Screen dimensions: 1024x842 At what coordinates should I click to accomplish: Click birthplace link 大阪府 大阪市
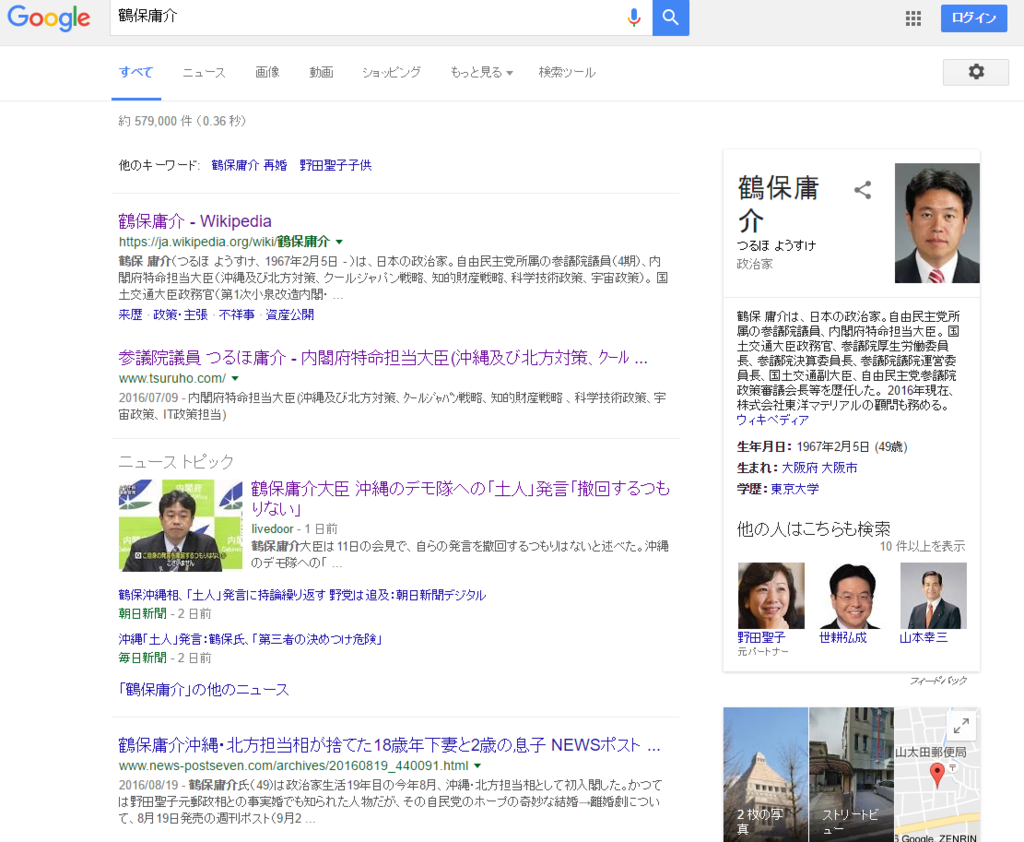[820, 468]
